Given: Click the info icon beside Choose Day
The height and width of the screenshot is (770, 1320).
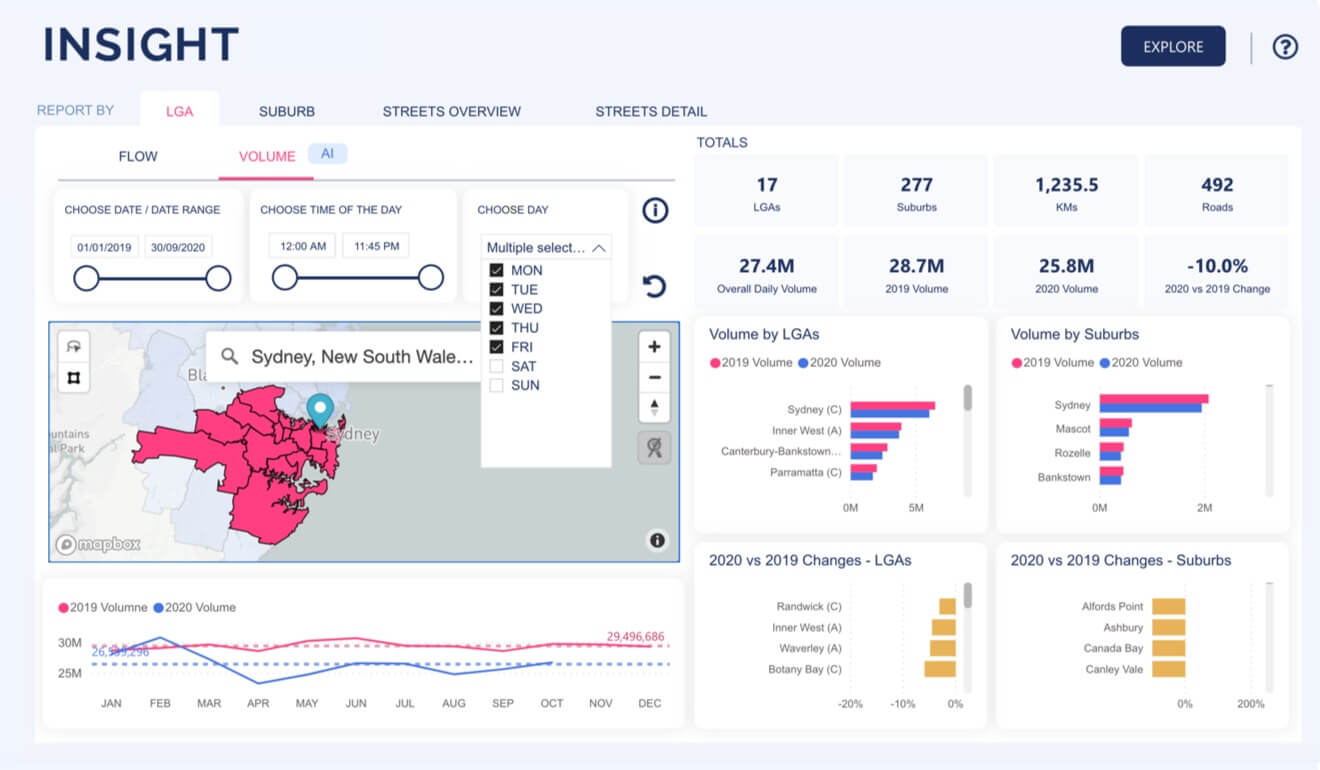Looking at the screenshot, I should point(655,210).
